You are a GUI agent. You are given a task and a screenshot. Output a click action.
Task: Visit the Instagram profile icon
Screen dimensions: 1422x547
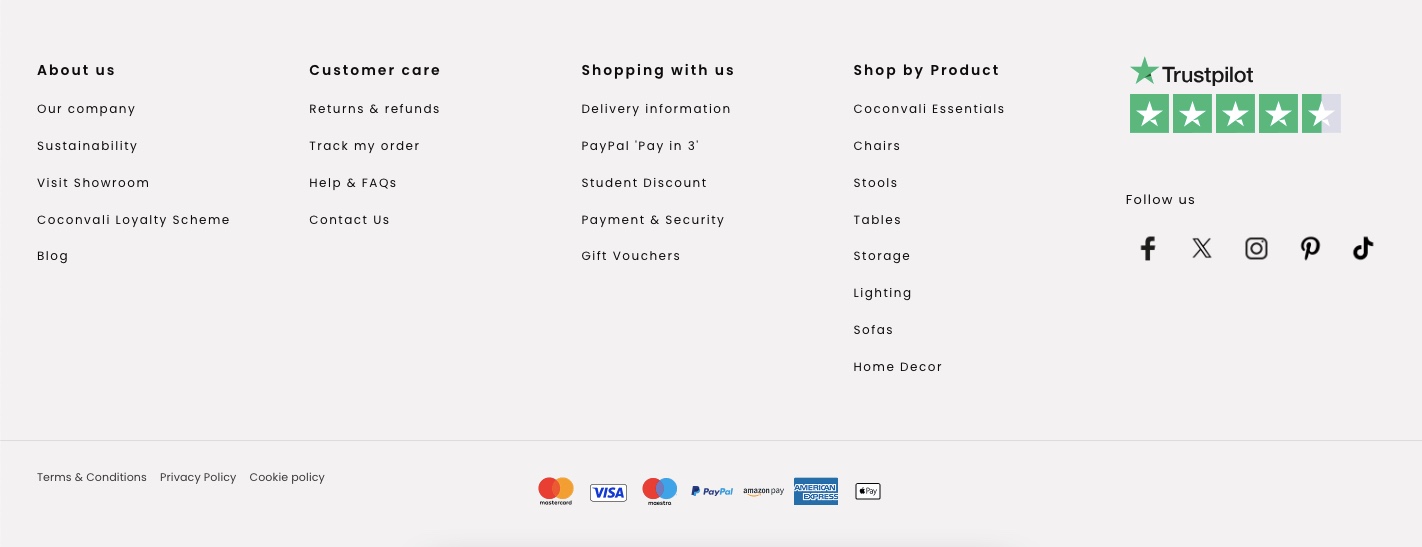pyautogui.click(x=1256, y=249)
